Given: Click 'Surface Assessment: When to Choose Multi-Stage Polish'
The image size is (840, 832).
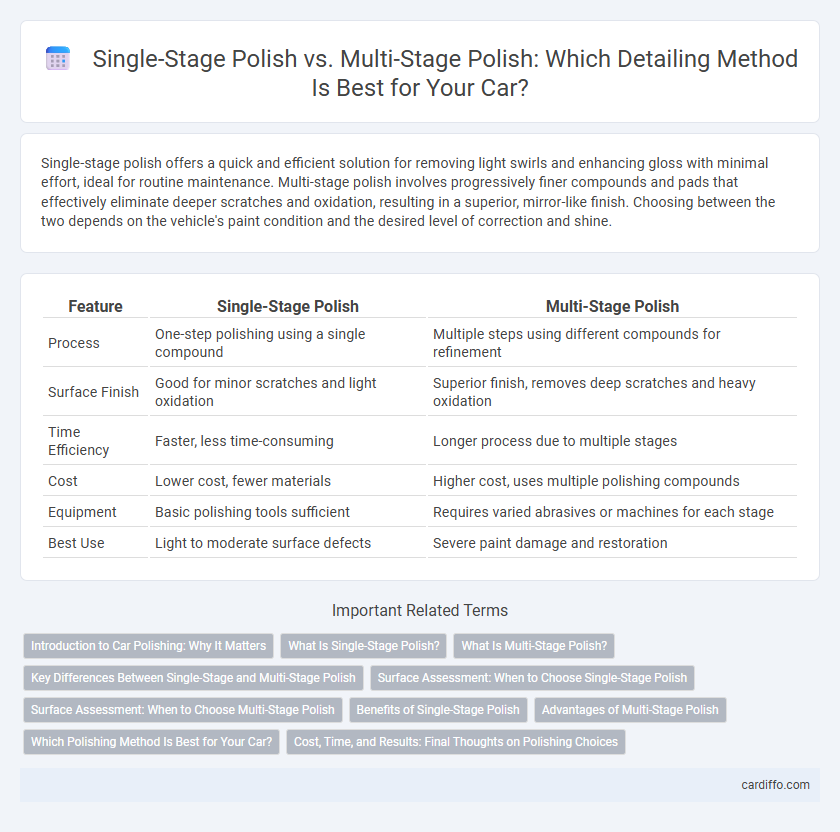Looking at the screenshot, I should [183, 710].
